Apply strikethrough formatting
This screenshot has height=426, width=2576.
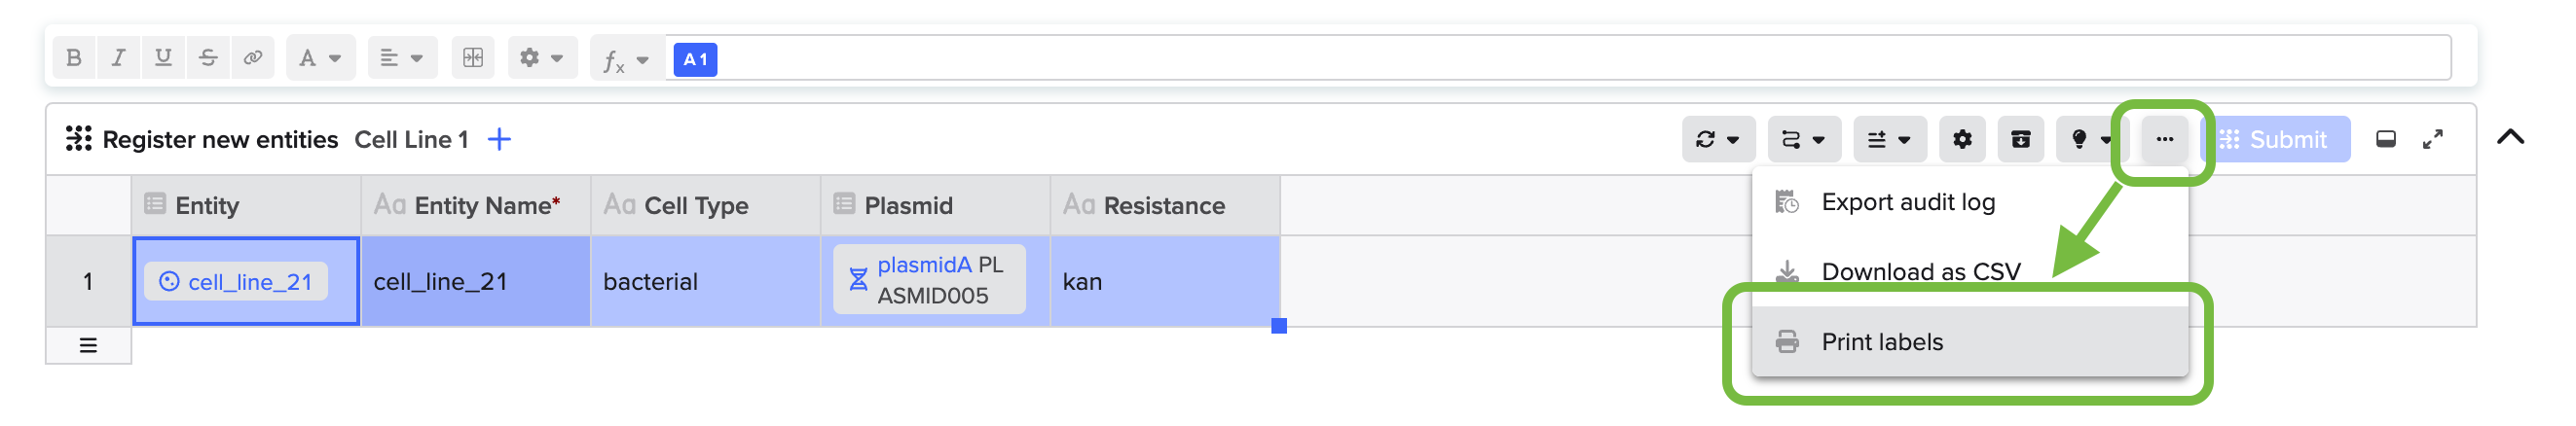(208, 58)
